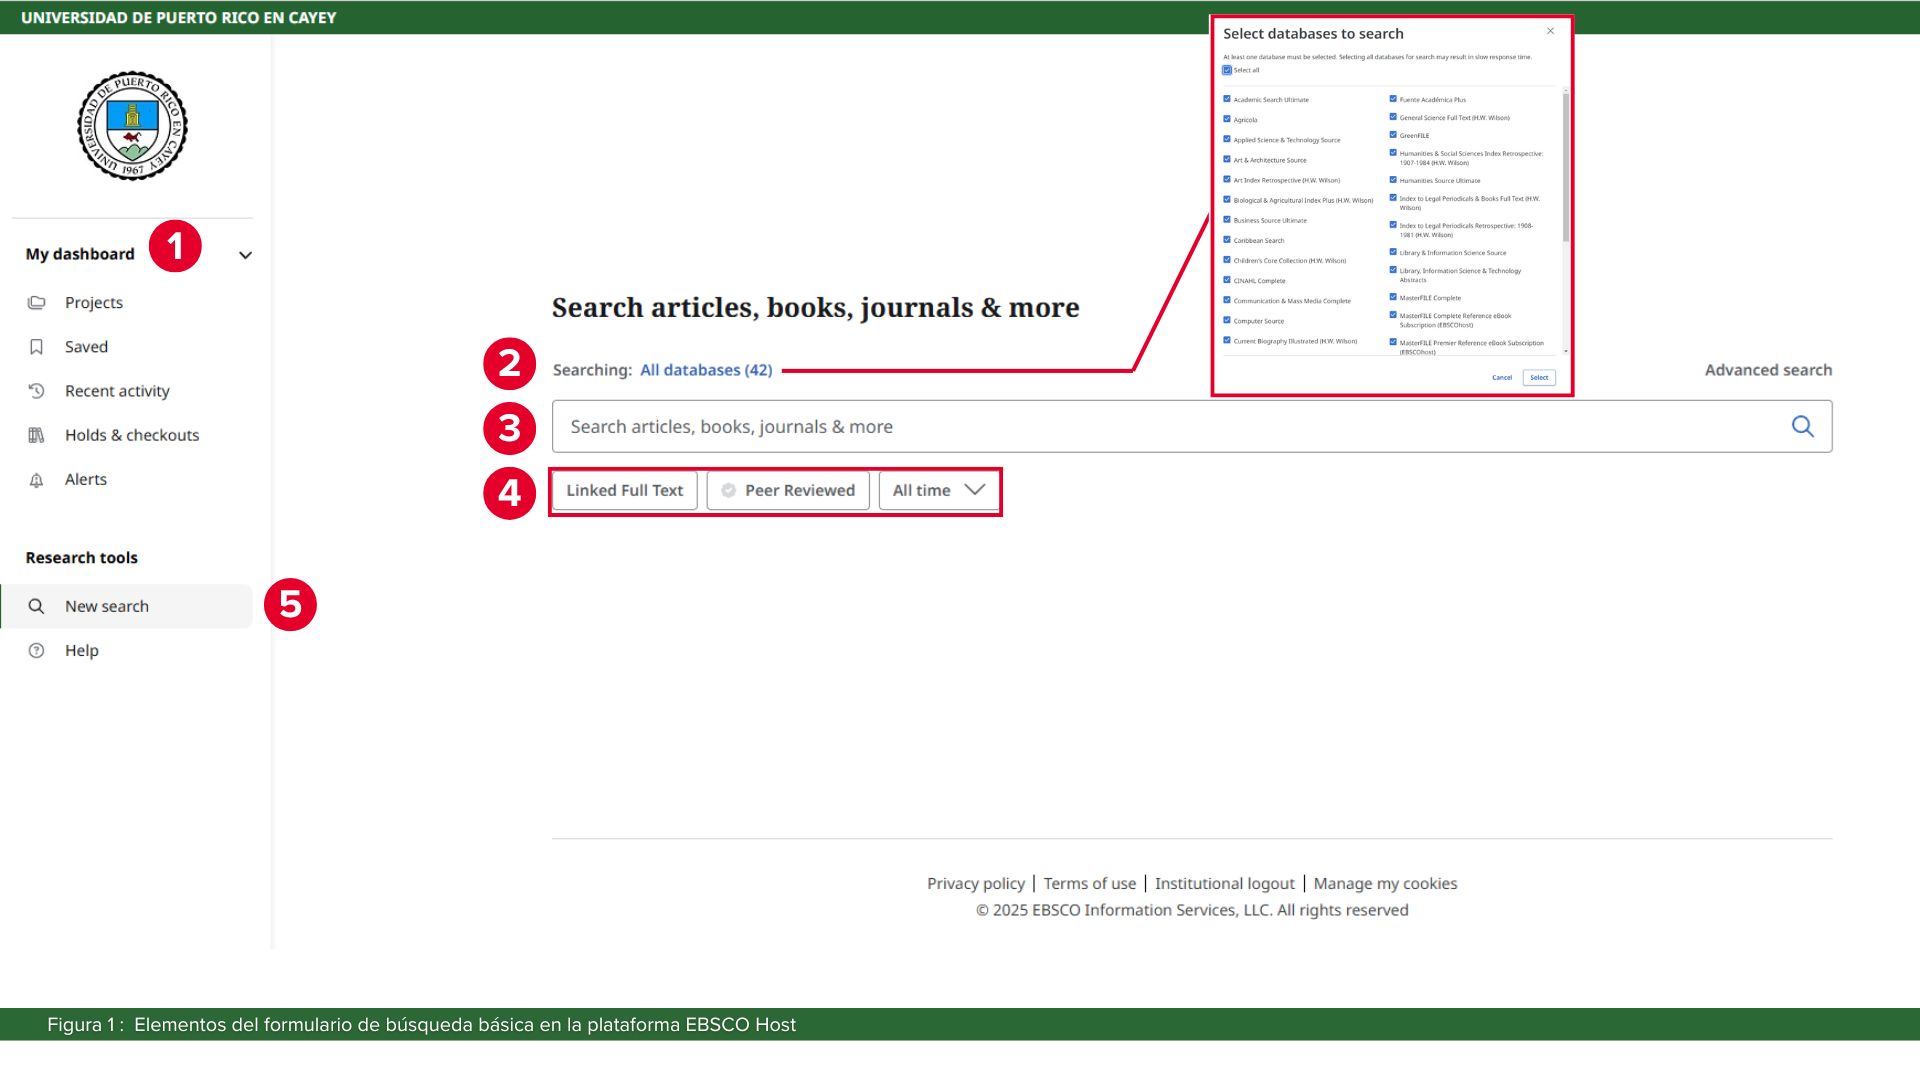Image resolution: width=1920 pixels, height=1080 pixels.
Task: Run search with the magnifying glass icon
Action: (1803, 425)
